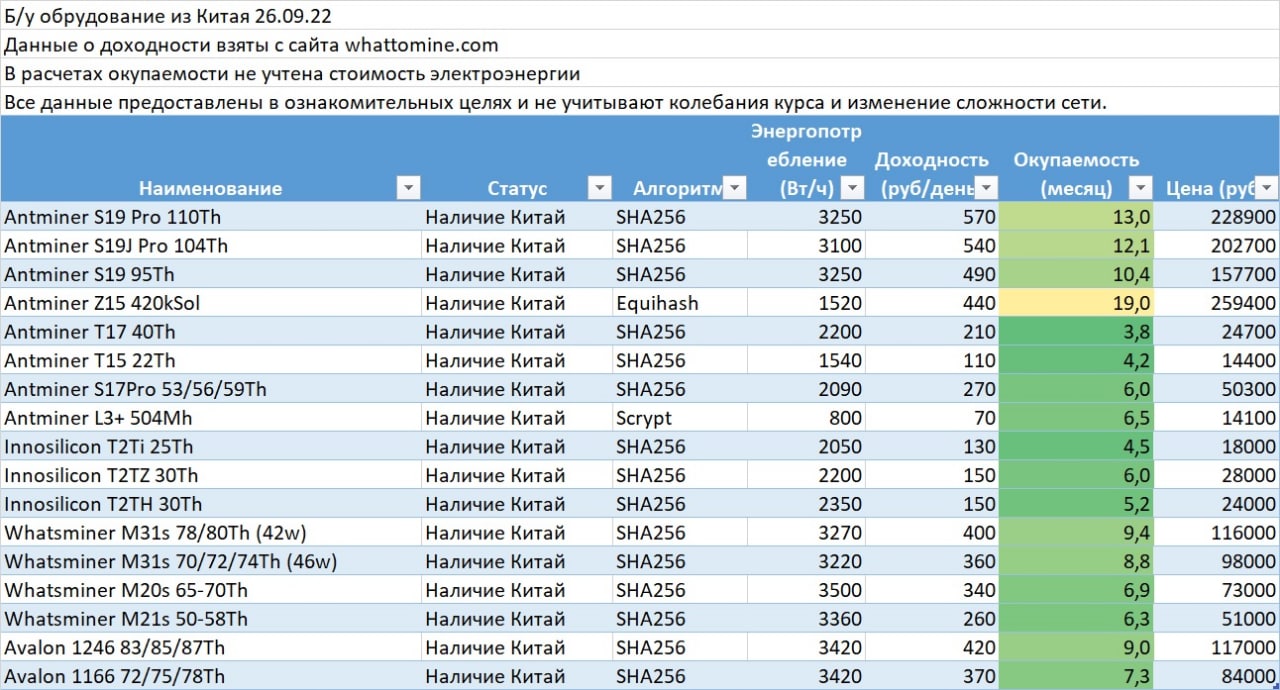
Task: Select income cell 70 for Antminer L3+
Action: (x=933, y=418)
